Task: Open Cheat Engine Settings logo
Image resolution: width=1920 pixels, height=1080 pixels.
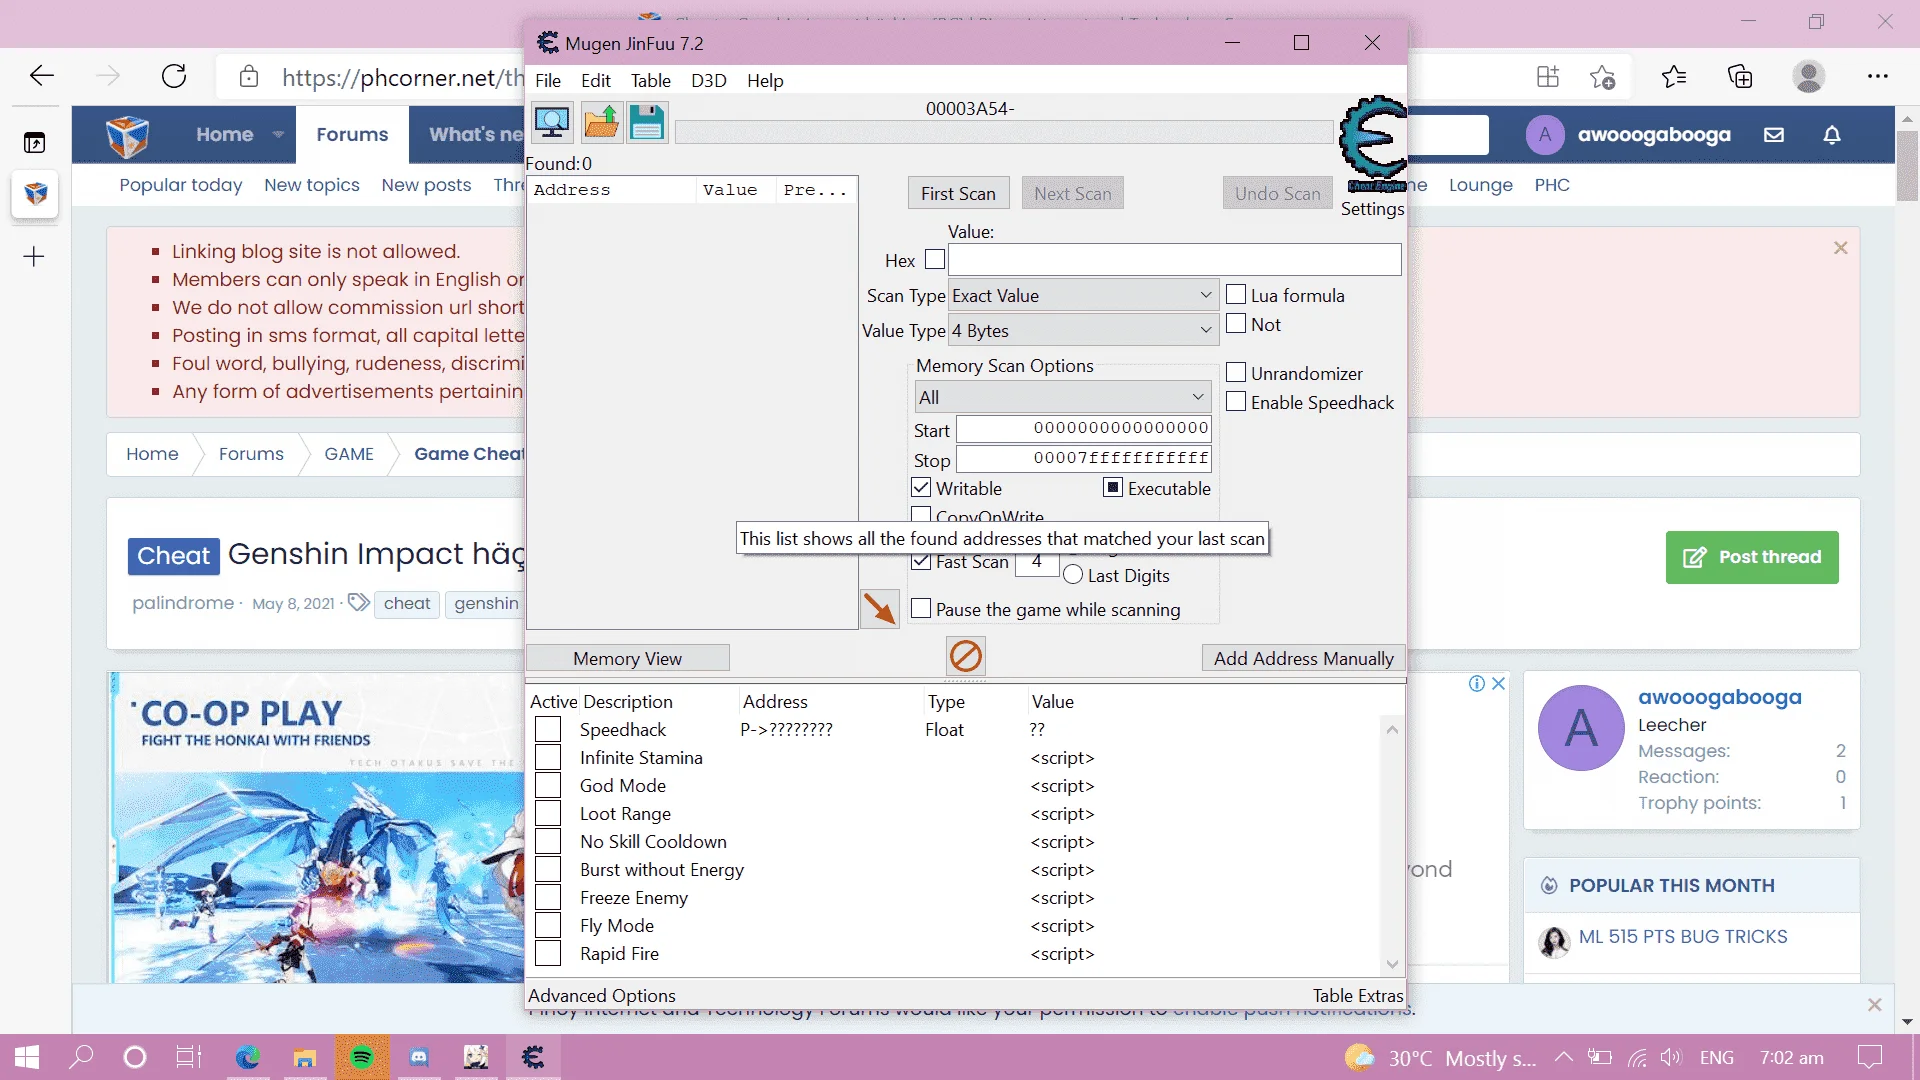Action: (1373, 145)
